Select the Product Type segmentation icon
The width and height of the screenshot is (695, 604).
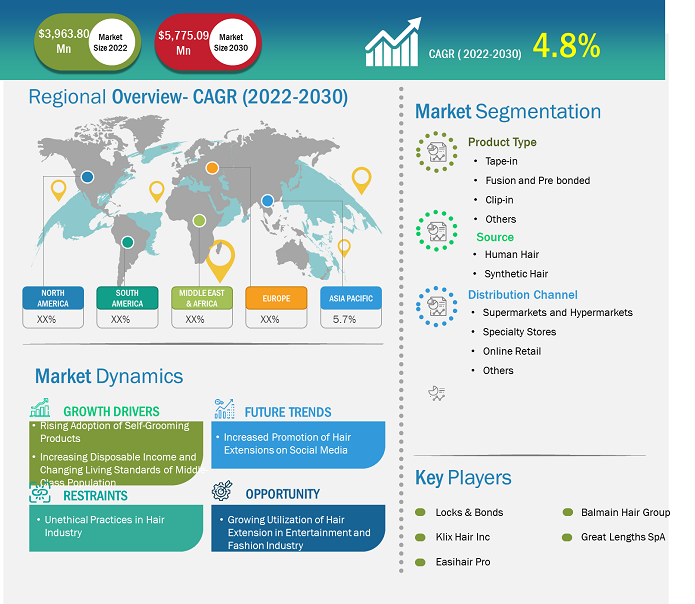point(437,151)
